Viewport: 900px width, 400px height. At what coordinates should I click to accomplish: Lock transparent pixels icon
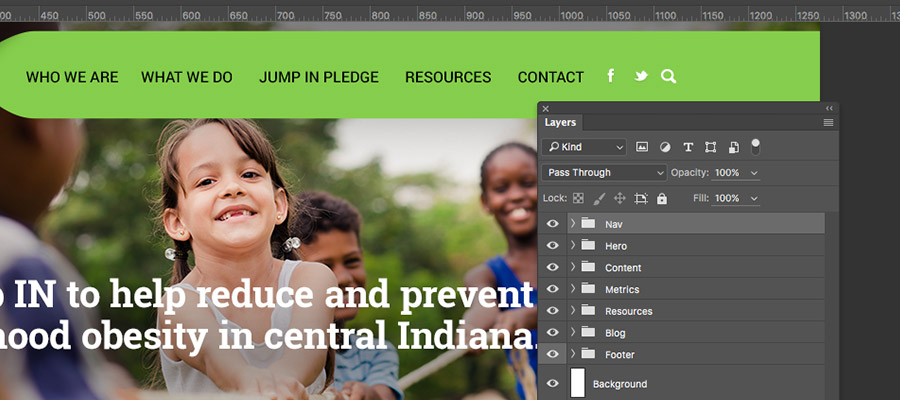tap(578, 198)
